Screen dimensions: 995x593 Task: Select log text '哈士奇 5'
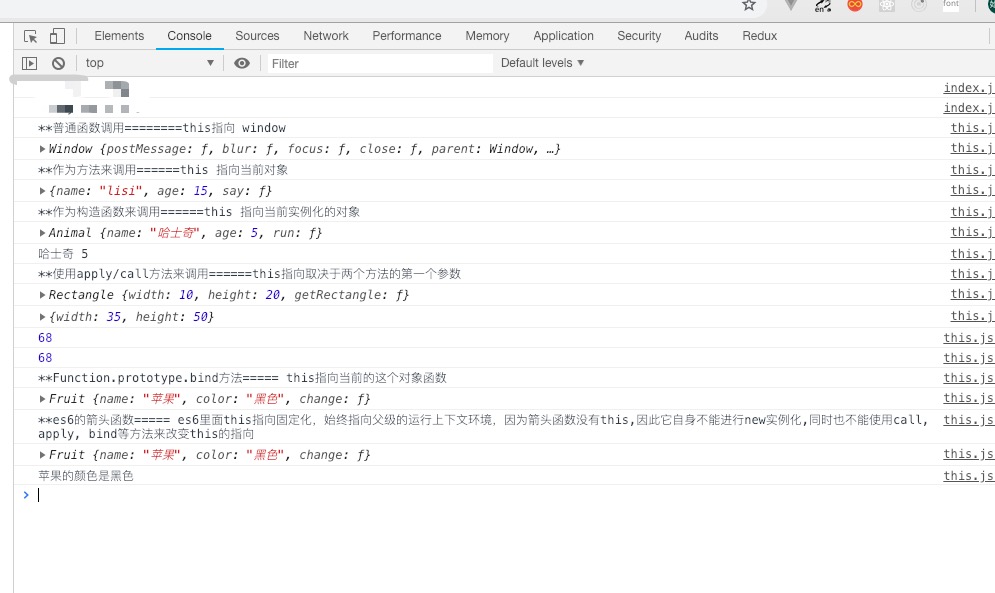click(63, 254)
